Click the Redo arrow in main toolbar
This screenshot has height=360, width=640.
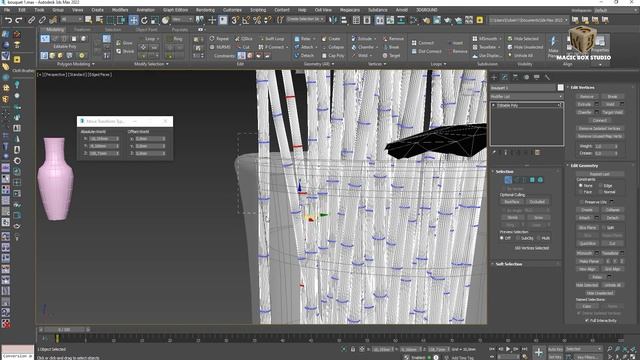(19, 20)
